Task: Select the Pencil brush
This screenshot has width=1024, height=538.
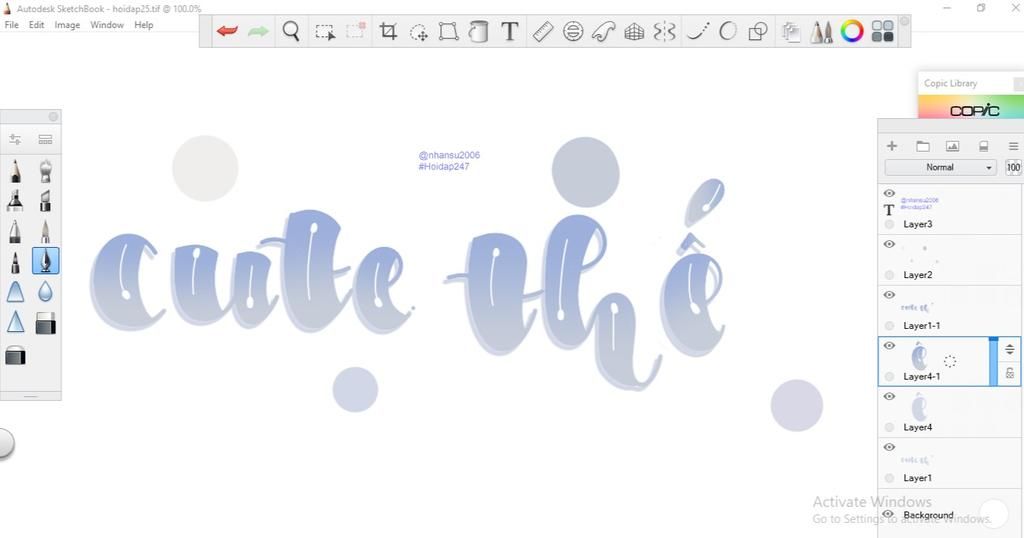Action: [x=15, y=170]
